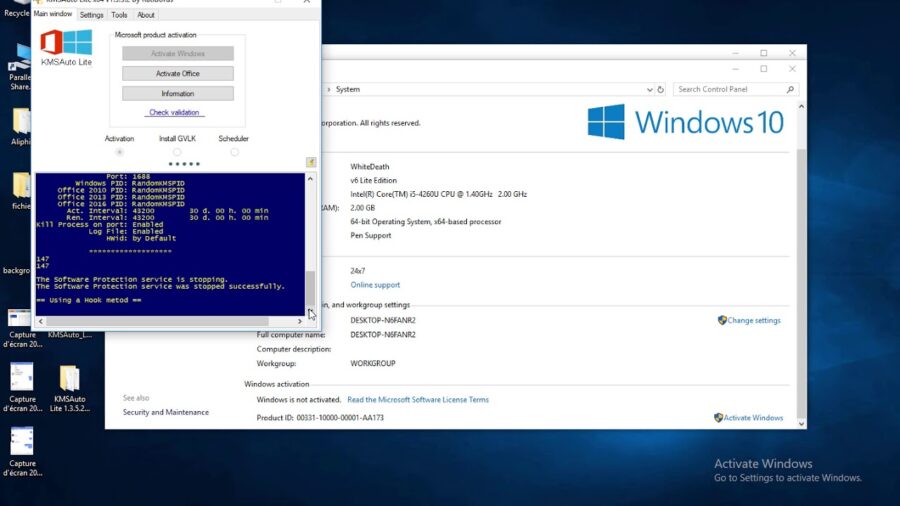Viewport: 900px width, 506px height.
Task: Click the KMSAuto Lite logo image
Action: coord(66,47)
